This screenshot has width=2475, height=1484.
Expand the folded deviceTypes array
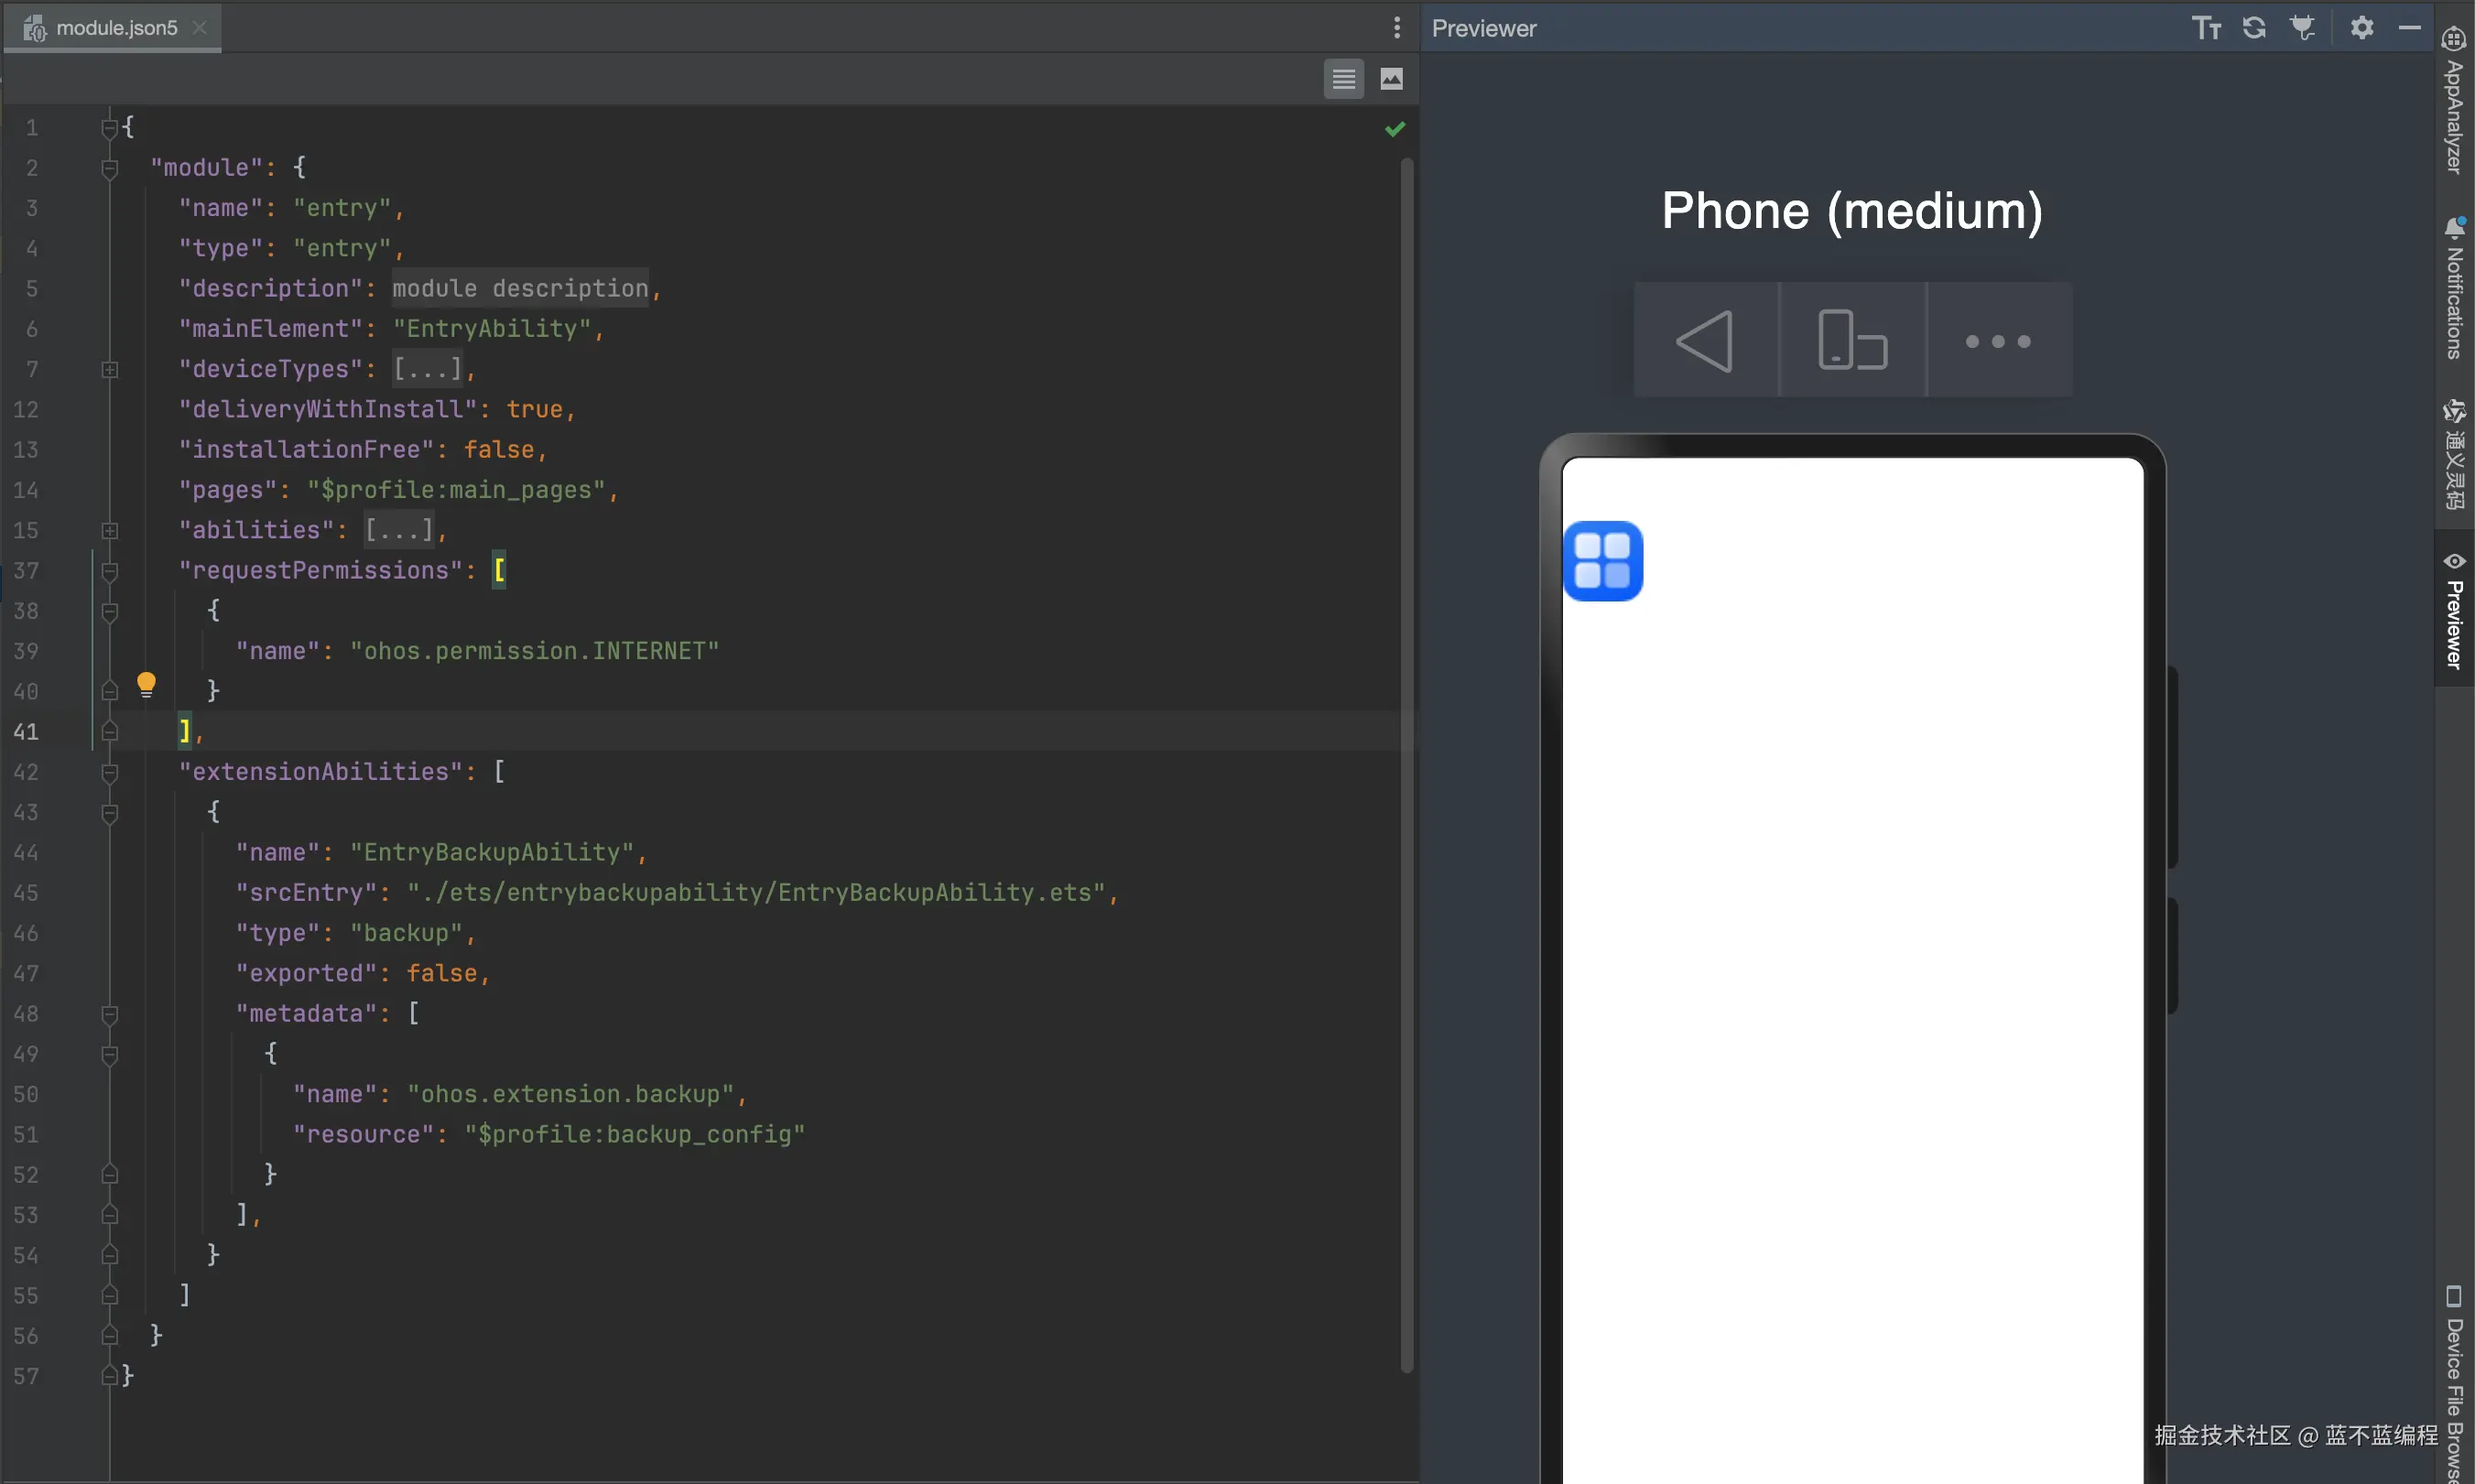pyautogui.click(x=110, y=369)
